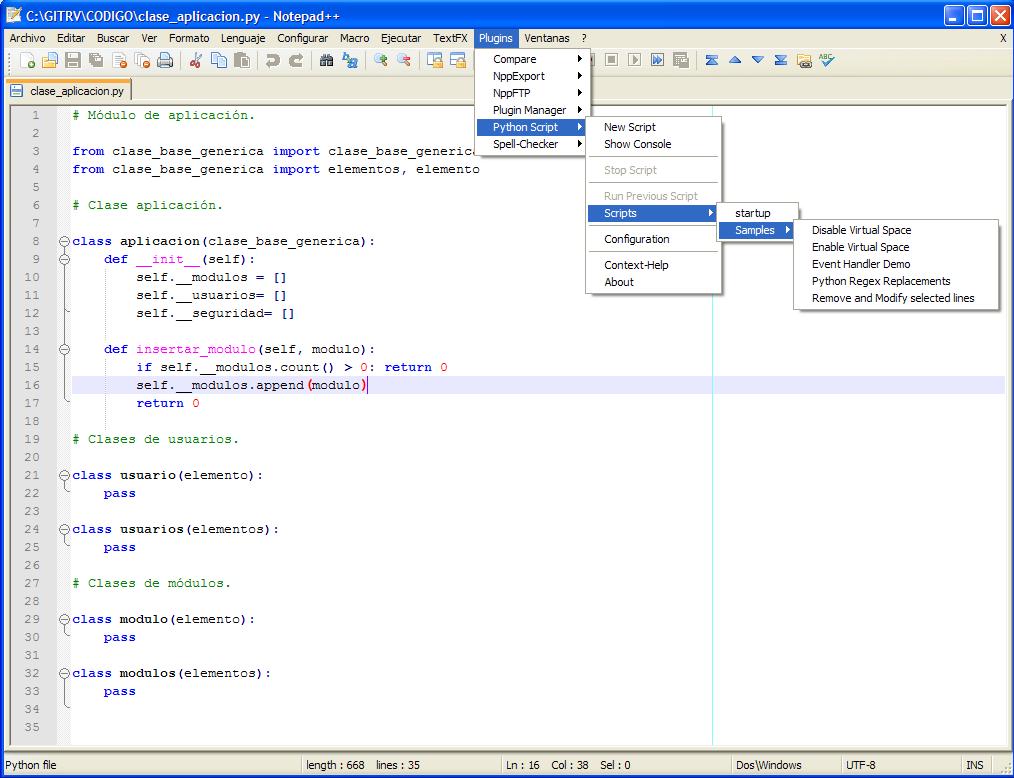Select the startup script entry
1014x778 pixels.
[758, 213]
